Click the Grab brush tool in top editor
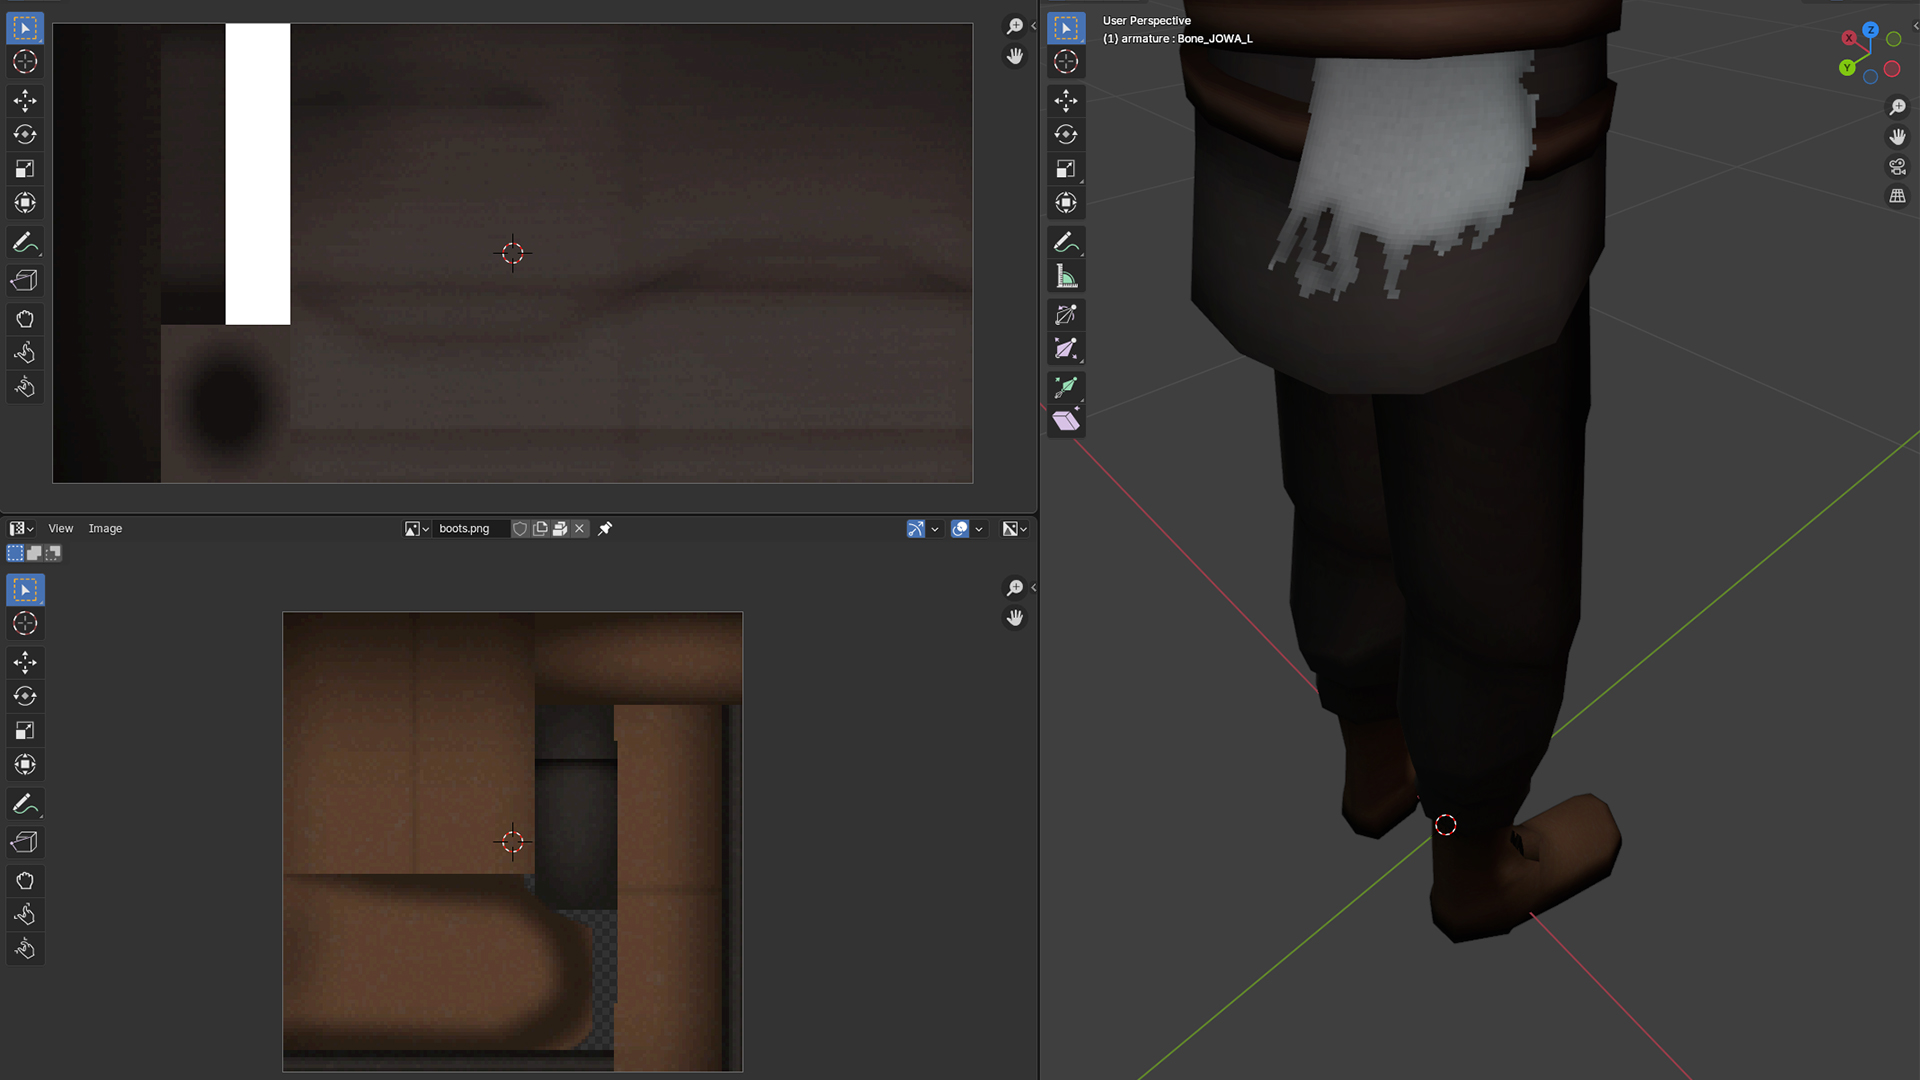Viewport: 1920px width, 1080px height. pos(25,319)
